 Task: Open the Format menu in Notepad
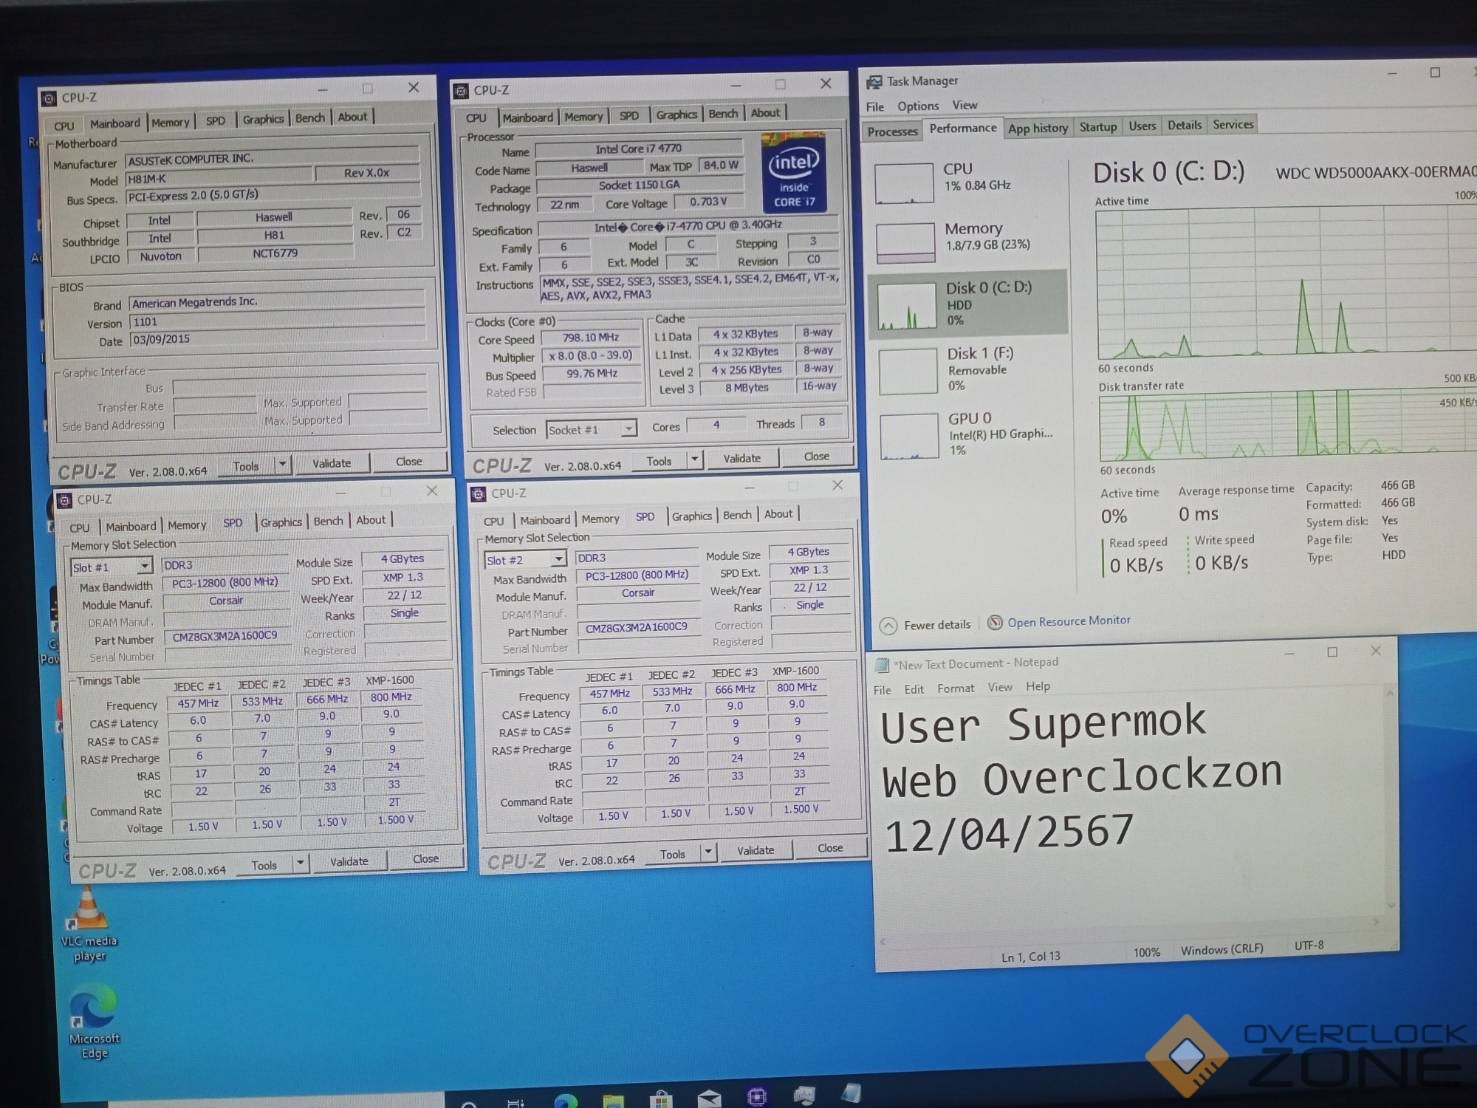(x=955, y=689)
